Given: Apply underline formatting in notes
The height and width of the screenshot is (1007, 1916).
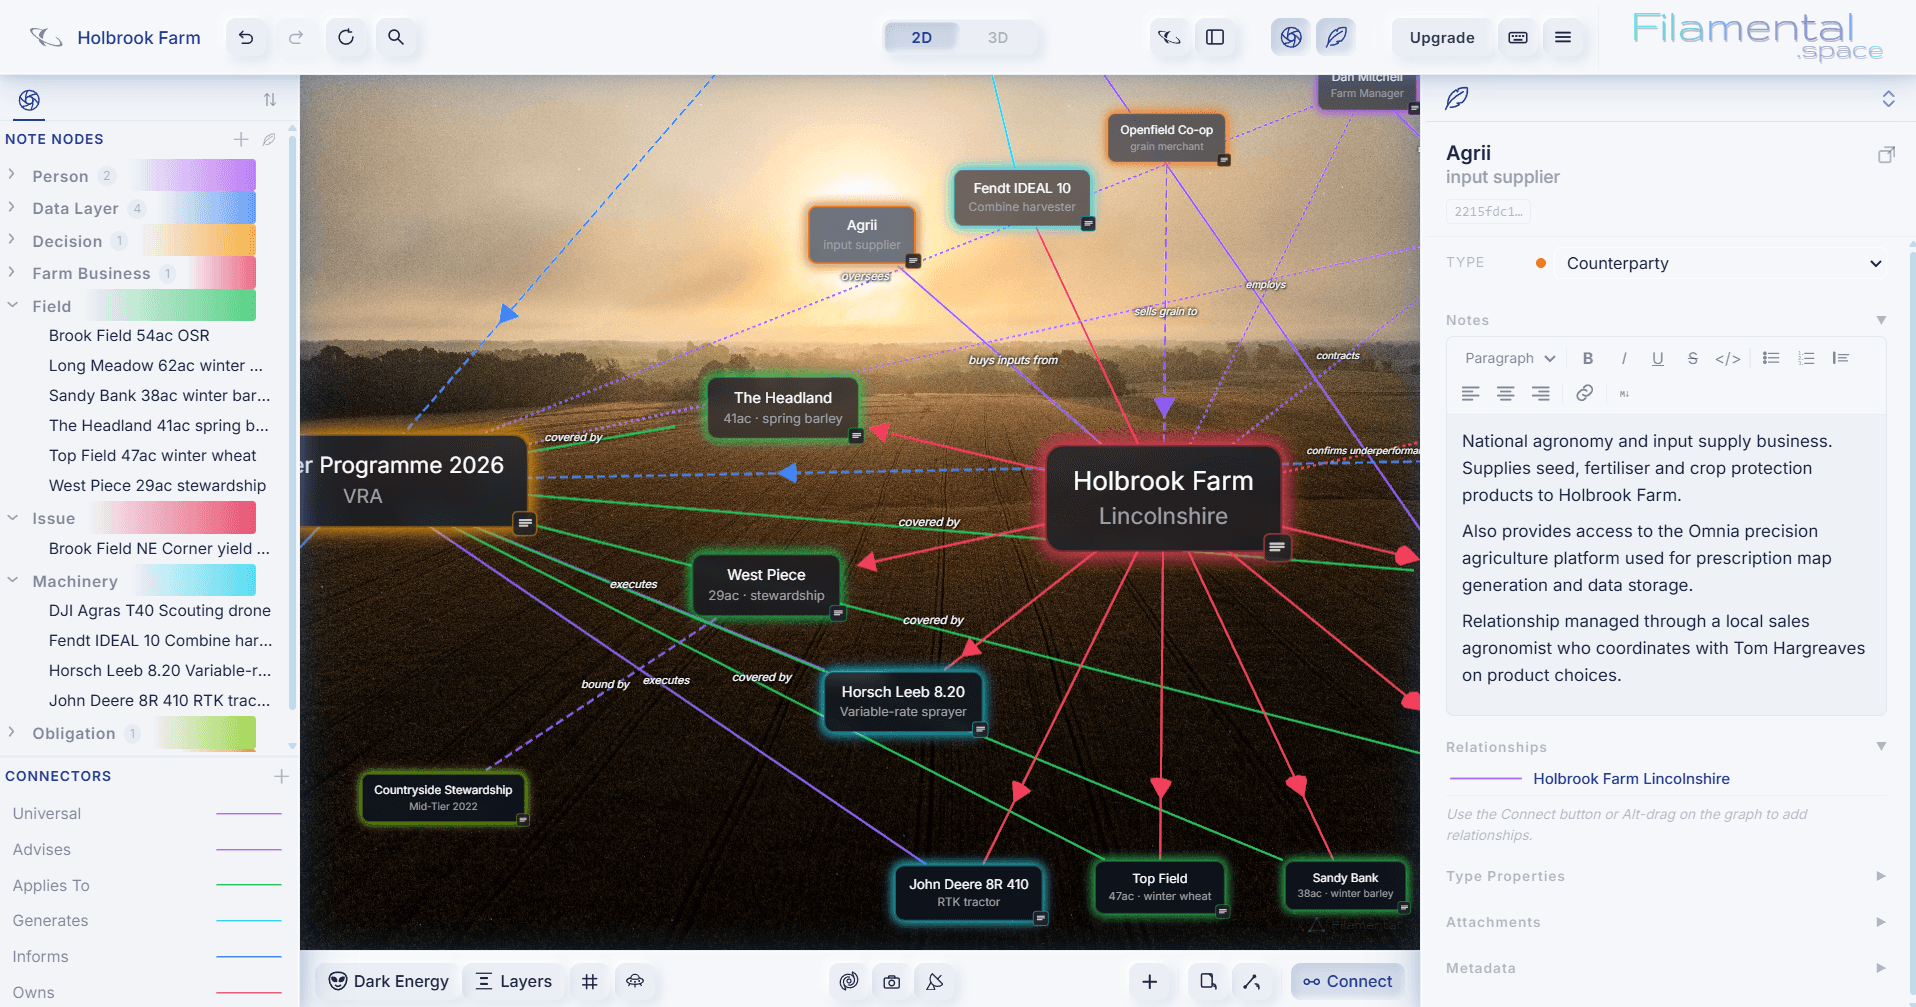Looking at the screenshot, I should 1658,358.
